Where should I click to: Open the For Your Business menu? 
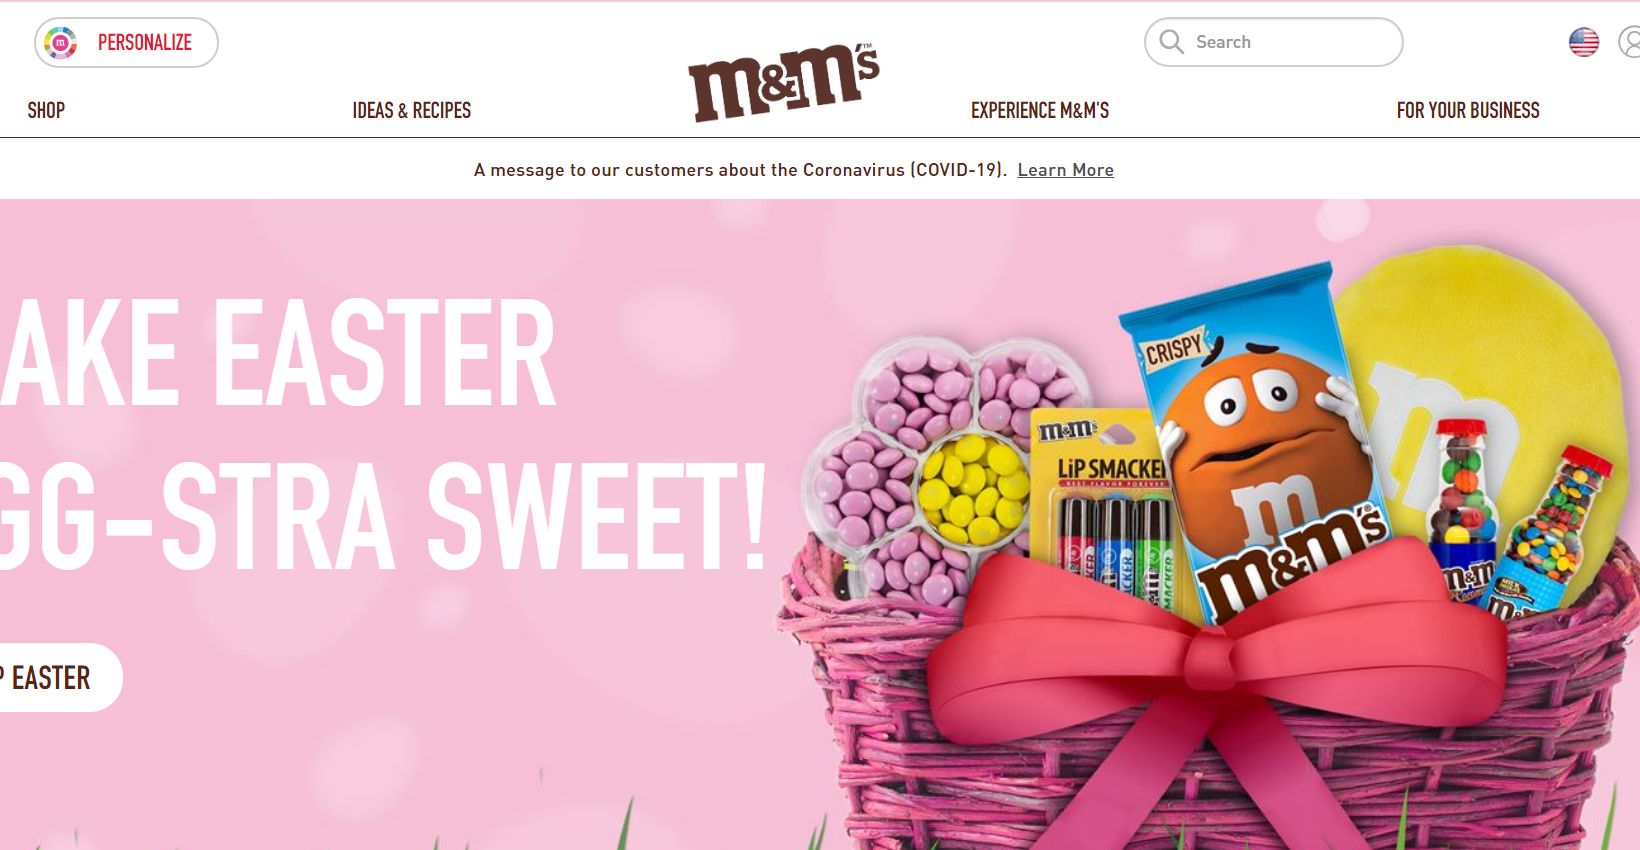(1468, 110)
